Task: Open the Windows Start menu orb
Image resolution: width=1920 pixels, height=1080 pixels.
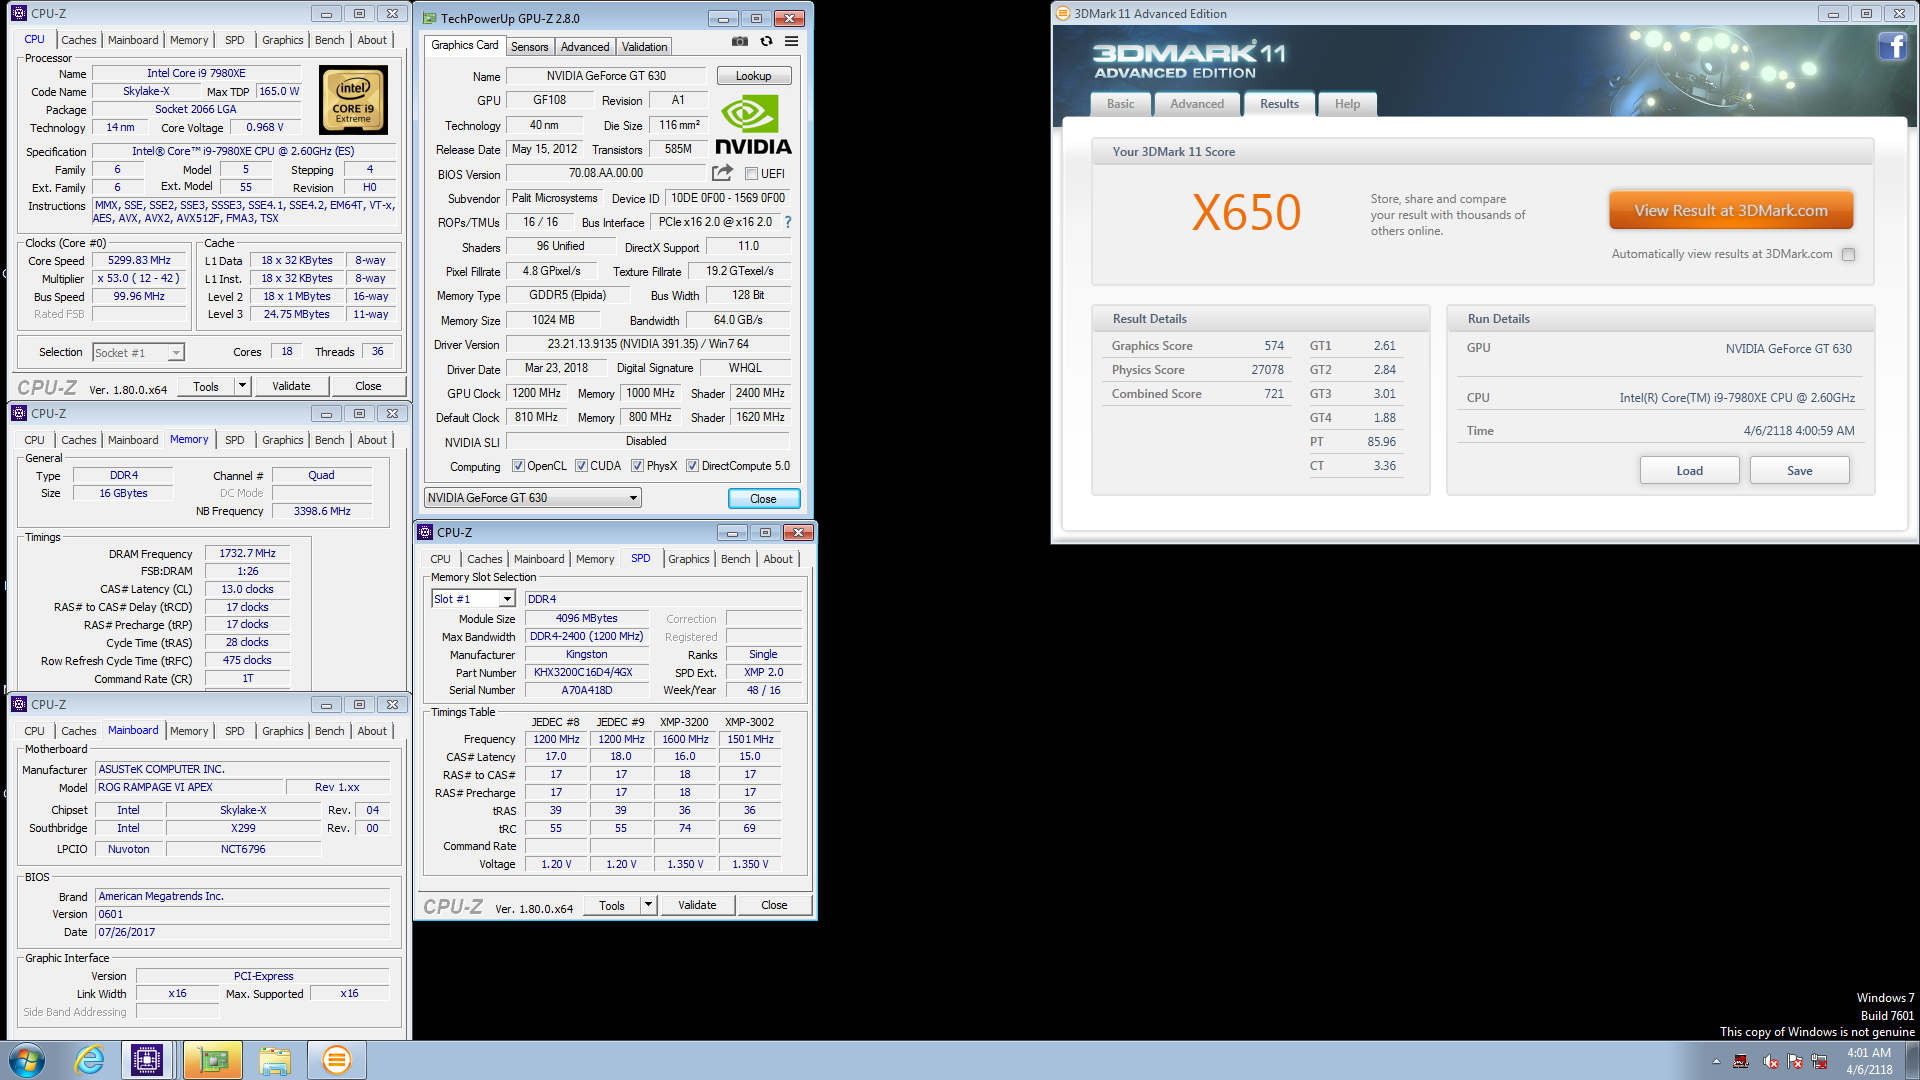Action: point(27,1060)
